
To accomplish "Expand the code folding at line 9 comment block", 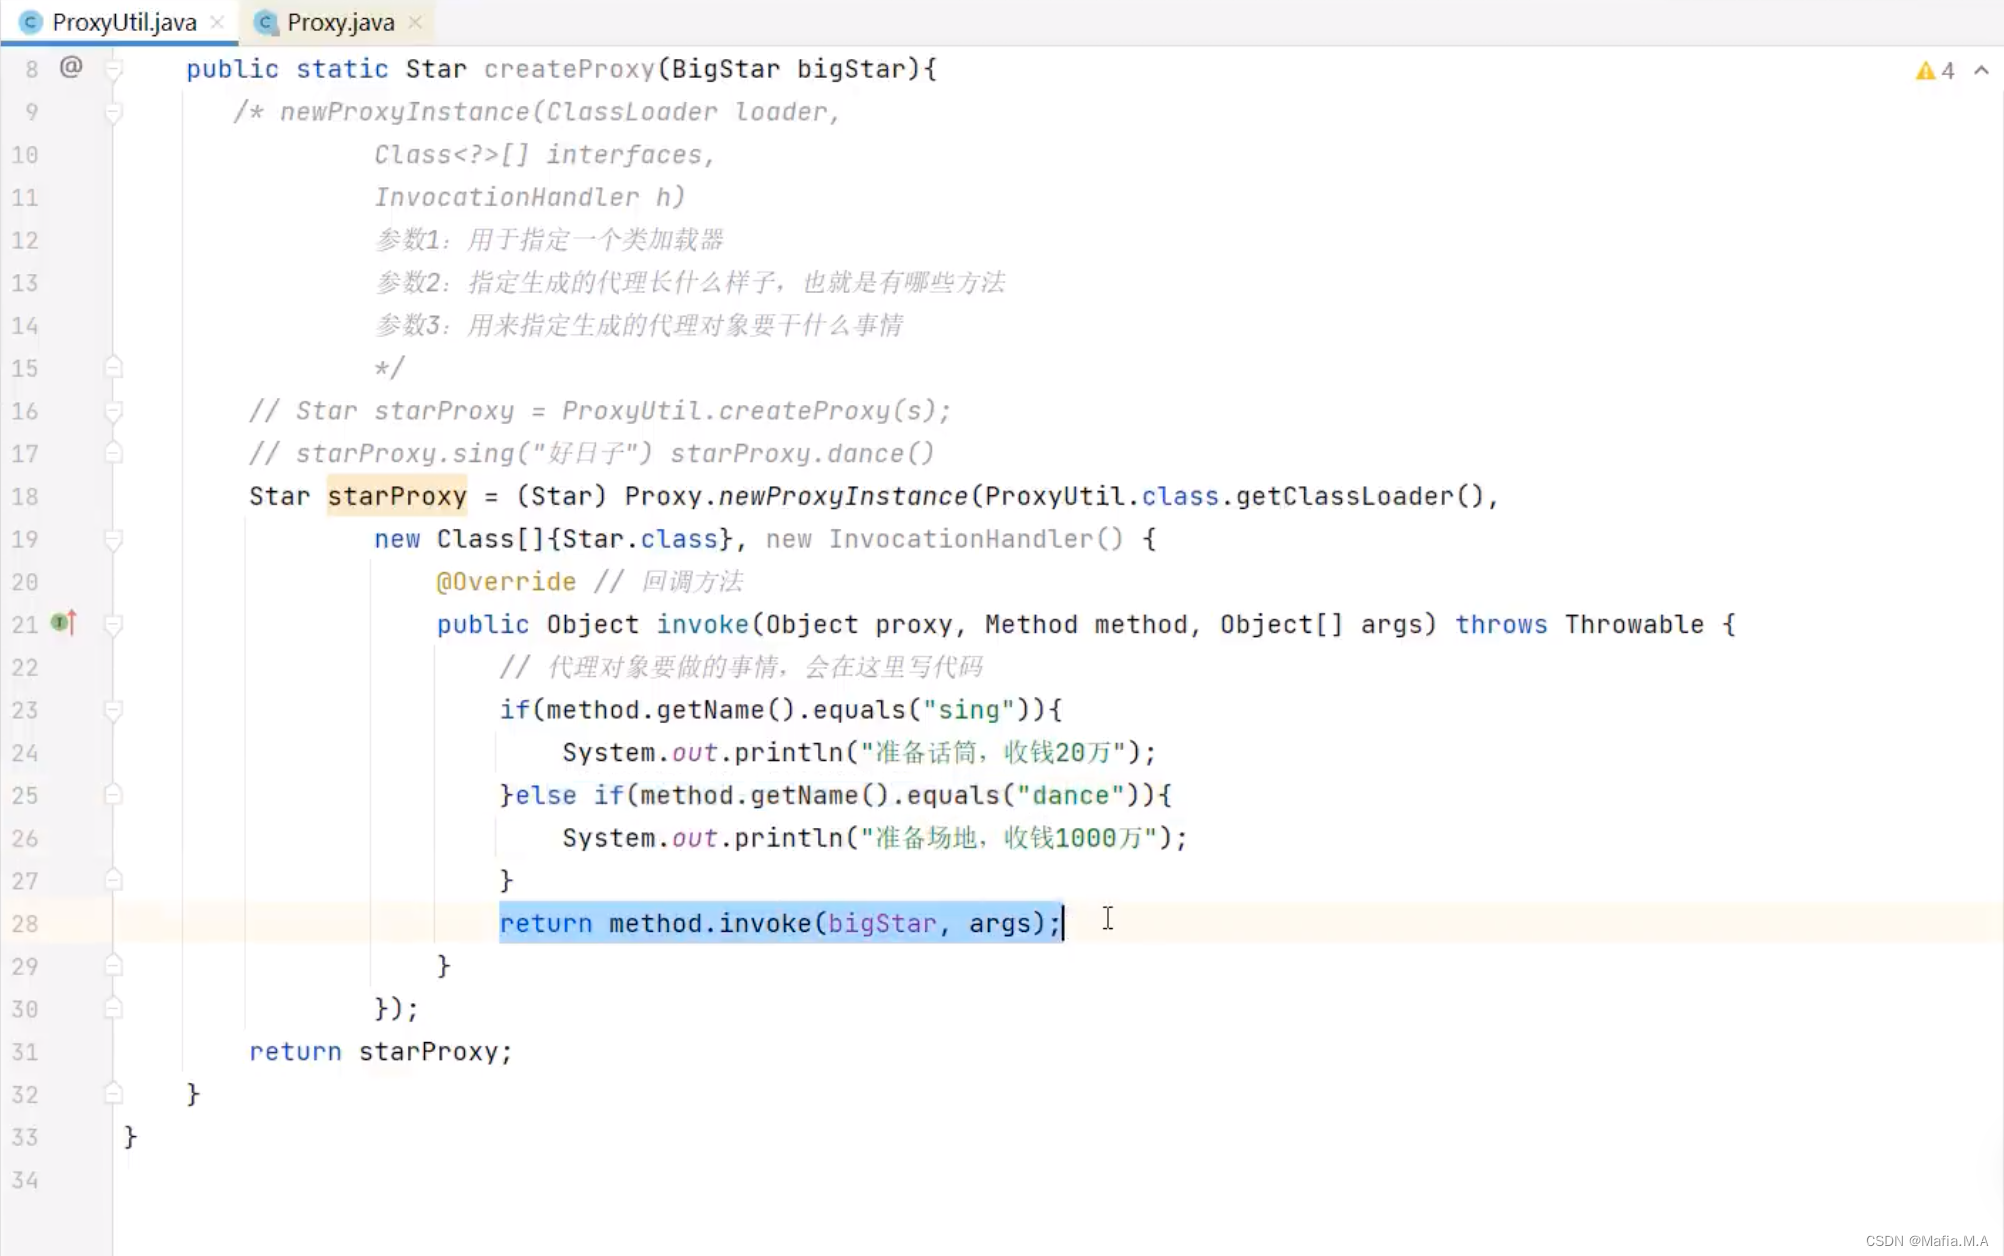I will (x=113, y=113).
